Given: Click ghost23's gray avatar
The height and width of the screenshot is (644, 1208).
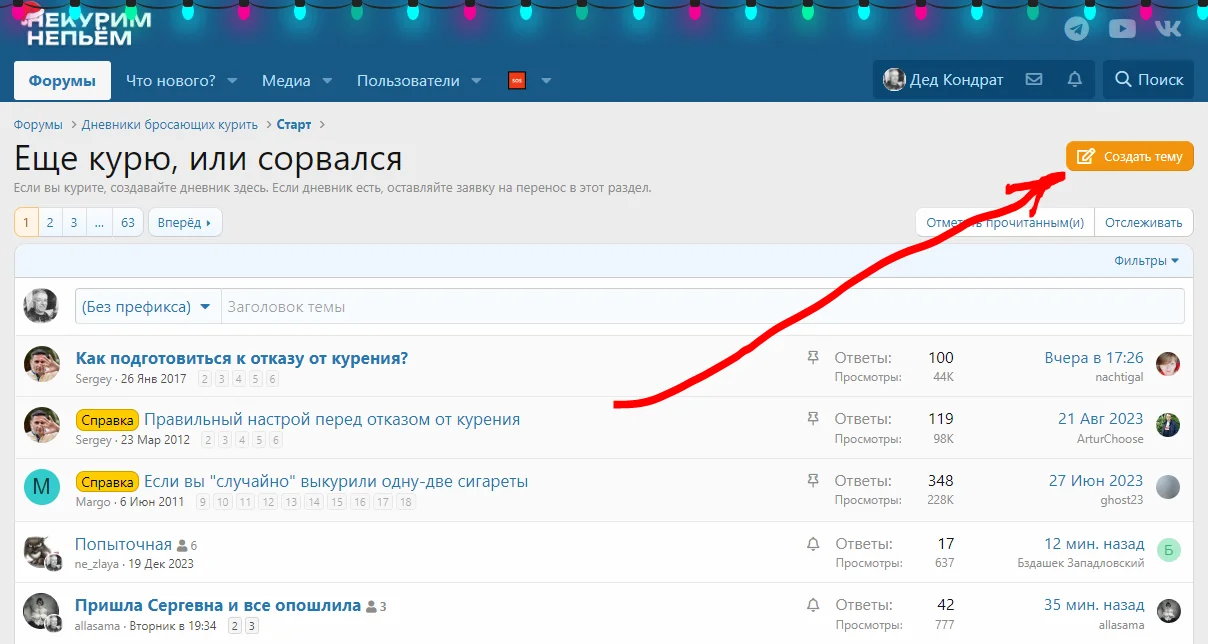Looking at the screenshot, I should point(1168,487).
